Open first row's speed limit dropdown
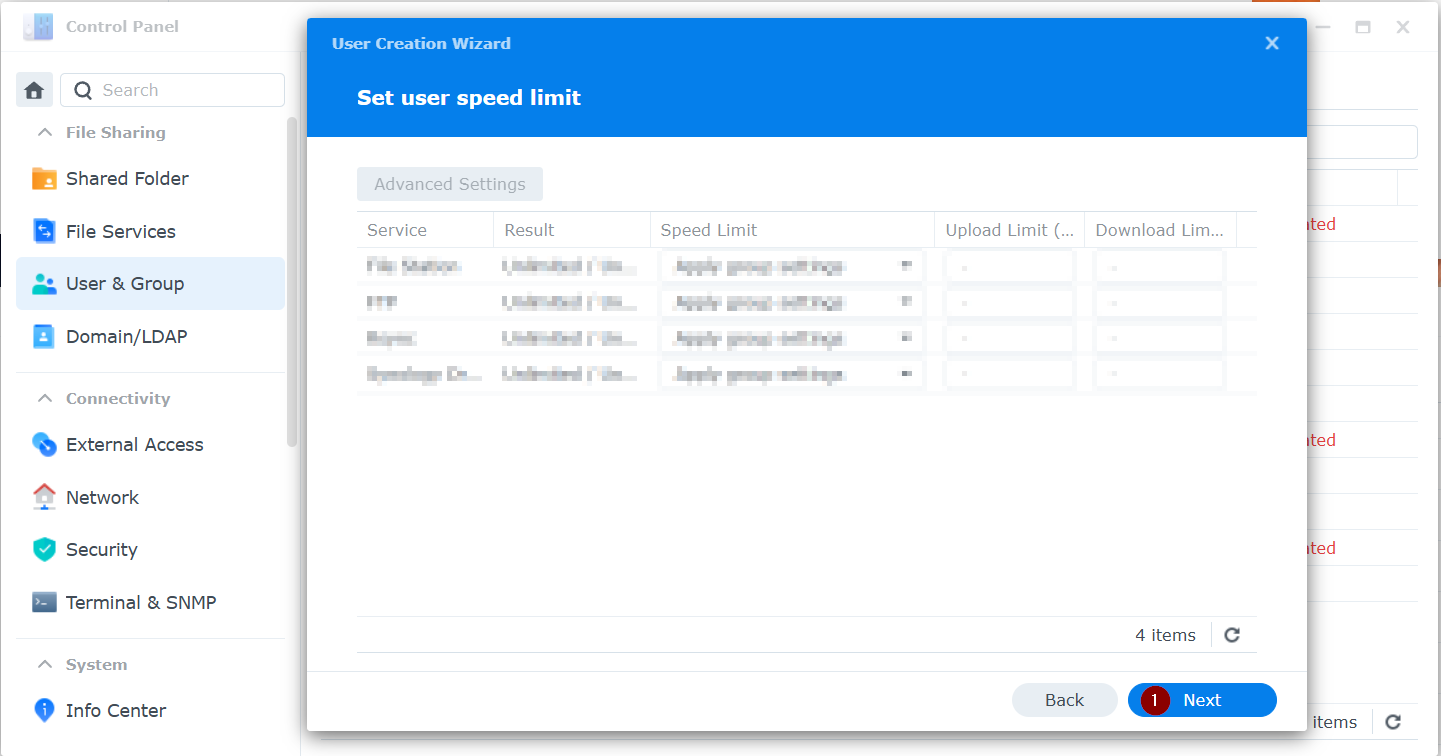The width and height of the screenshot is (1441, 756). [791, 266]
